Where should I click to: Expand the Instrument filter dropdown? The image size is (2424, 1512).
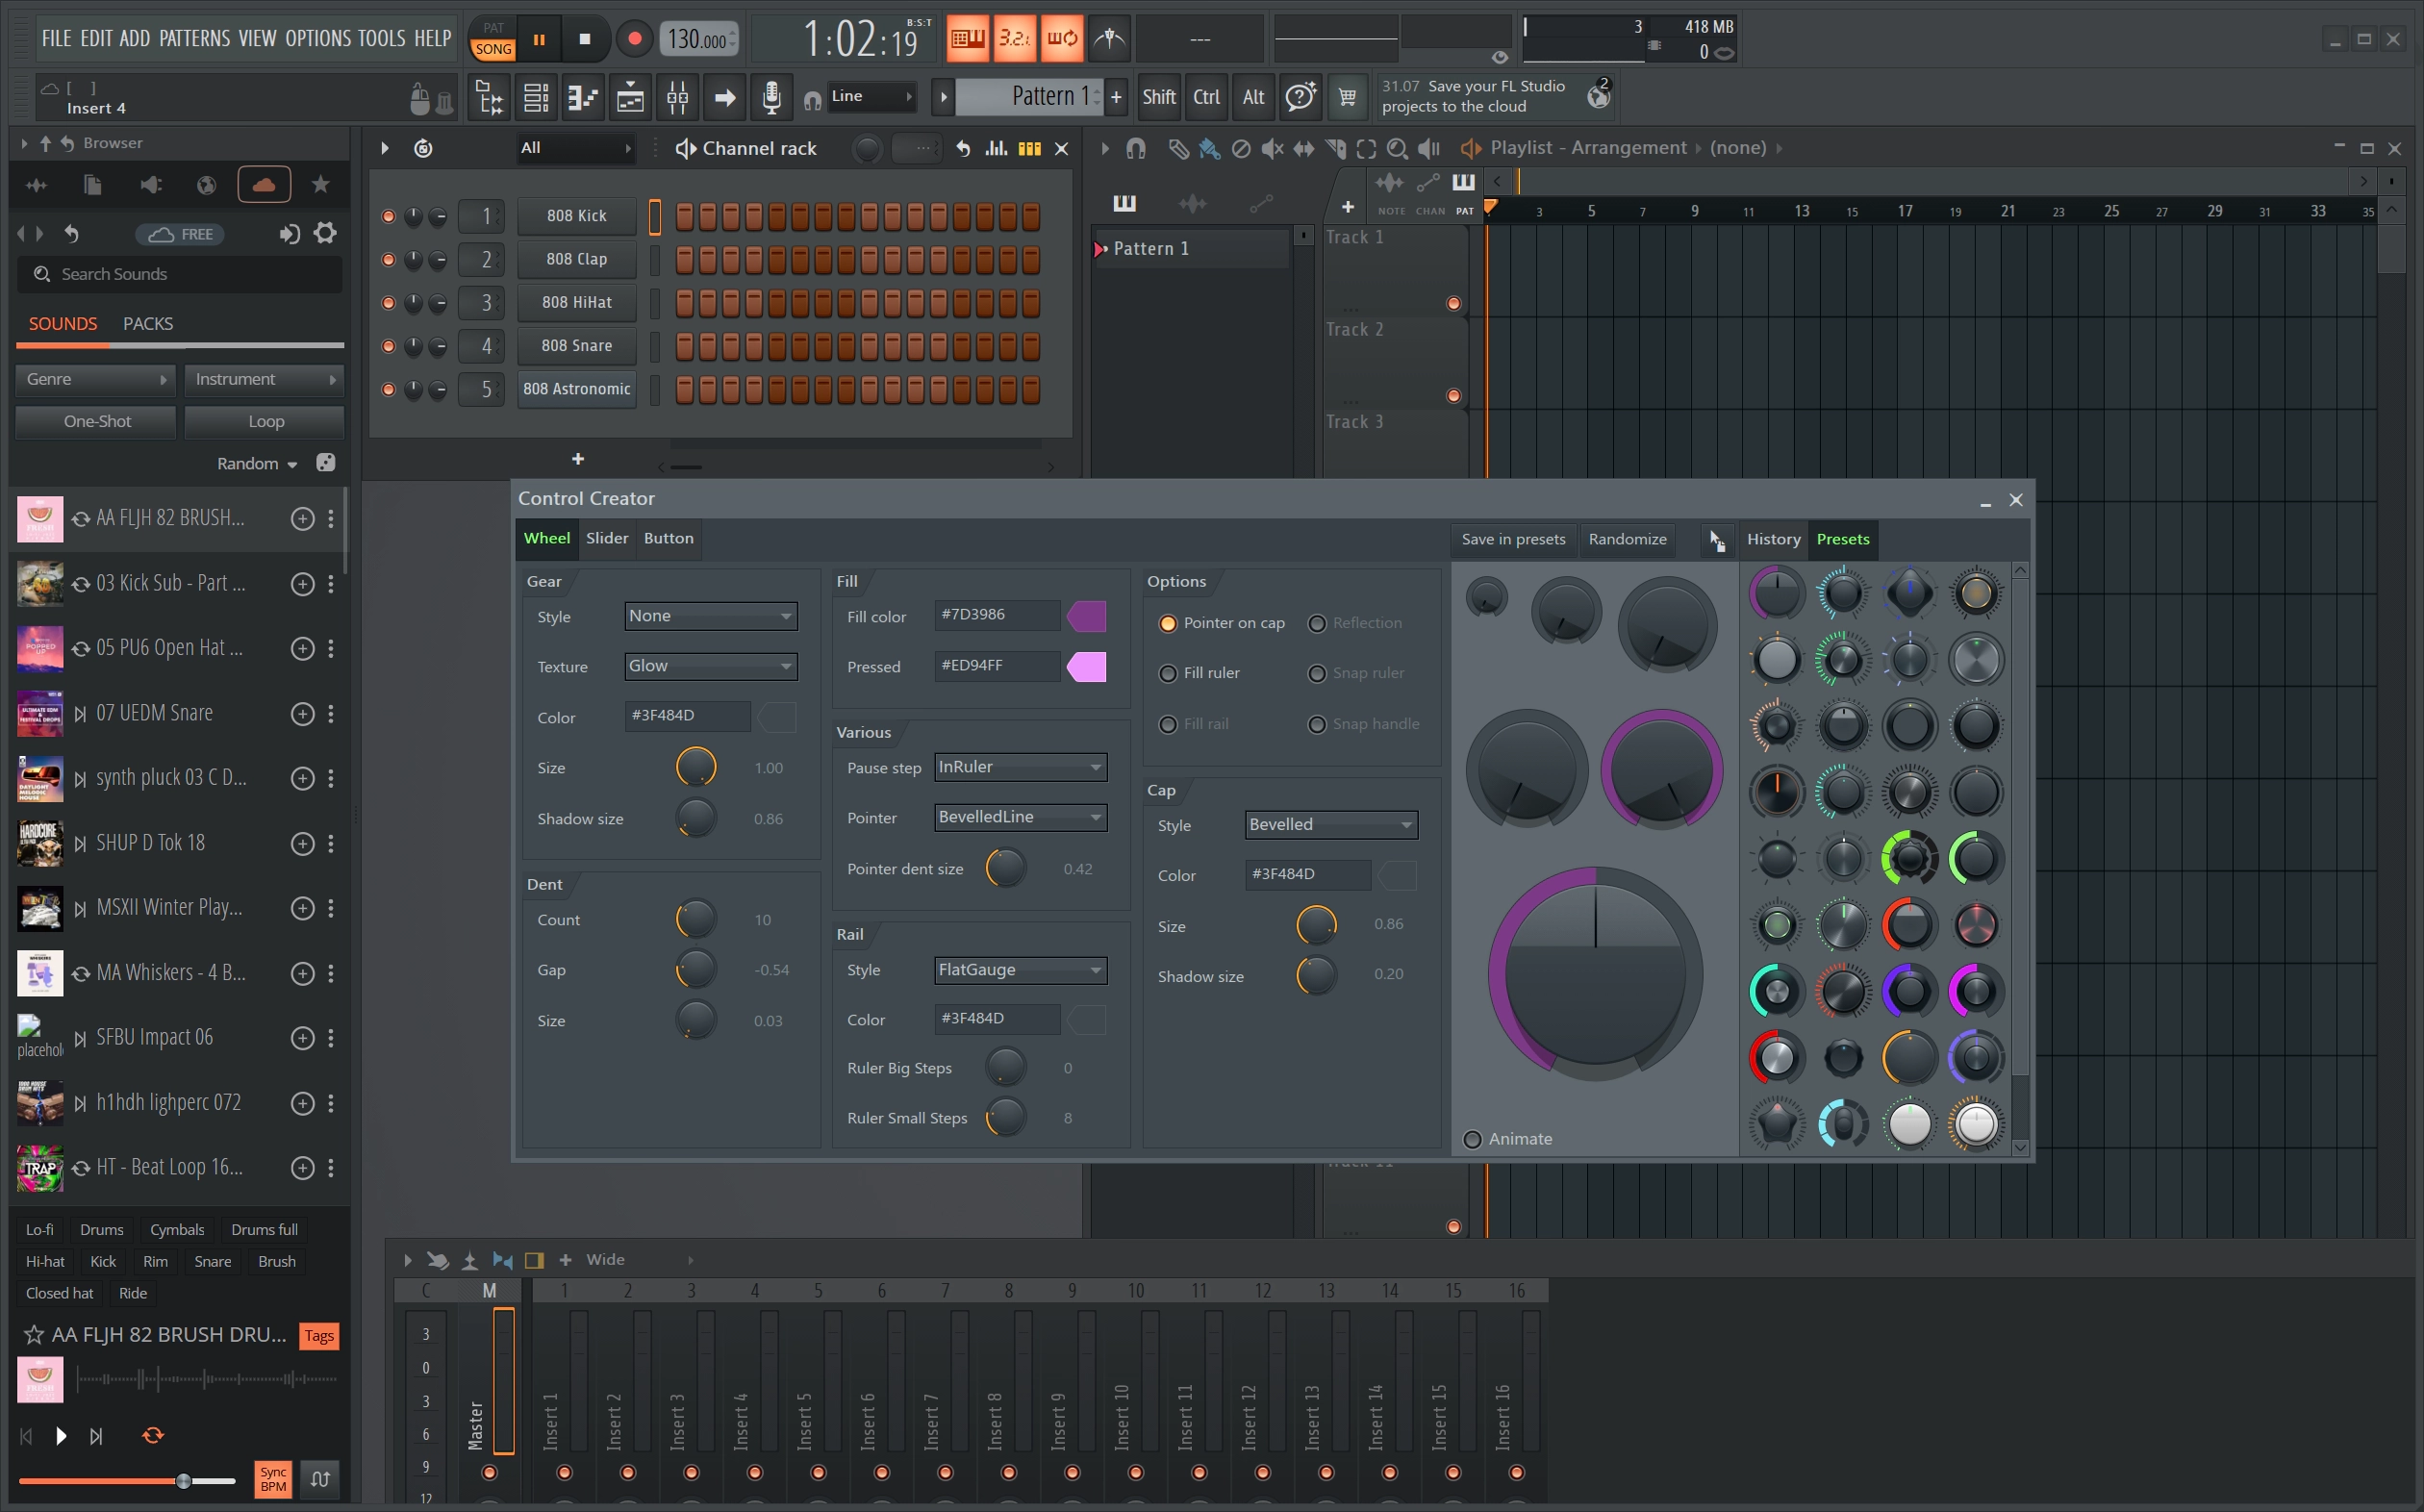(x=264, y=380)
